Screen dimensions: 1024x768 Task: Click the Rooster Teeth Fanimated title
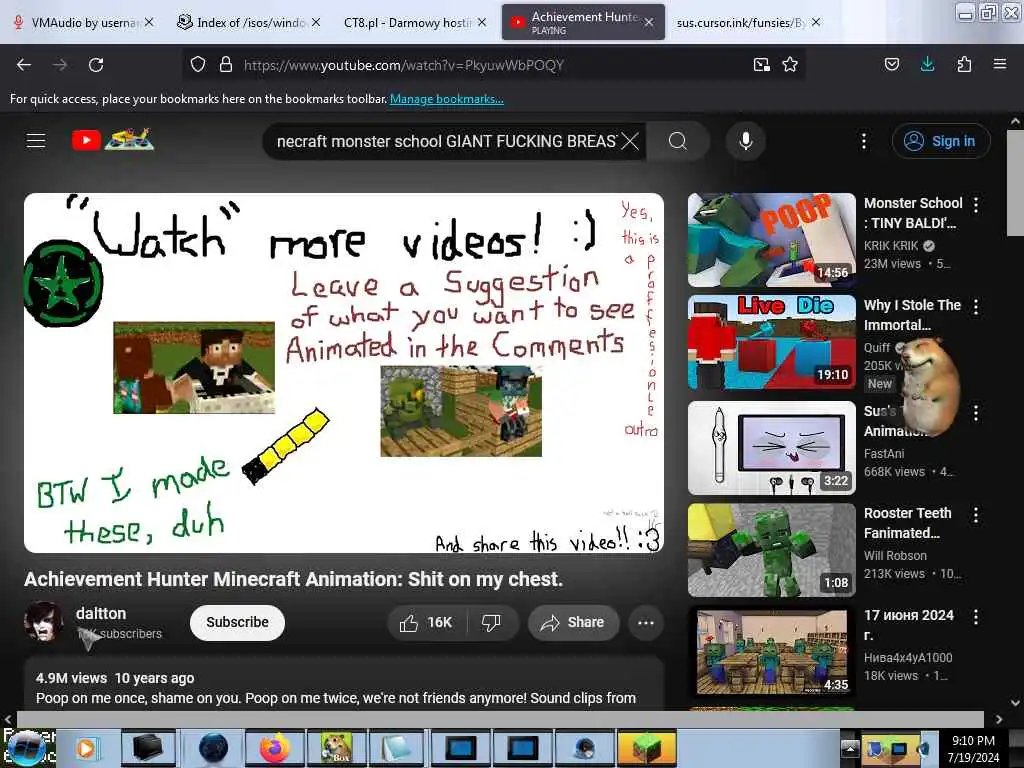coord(908,523)
